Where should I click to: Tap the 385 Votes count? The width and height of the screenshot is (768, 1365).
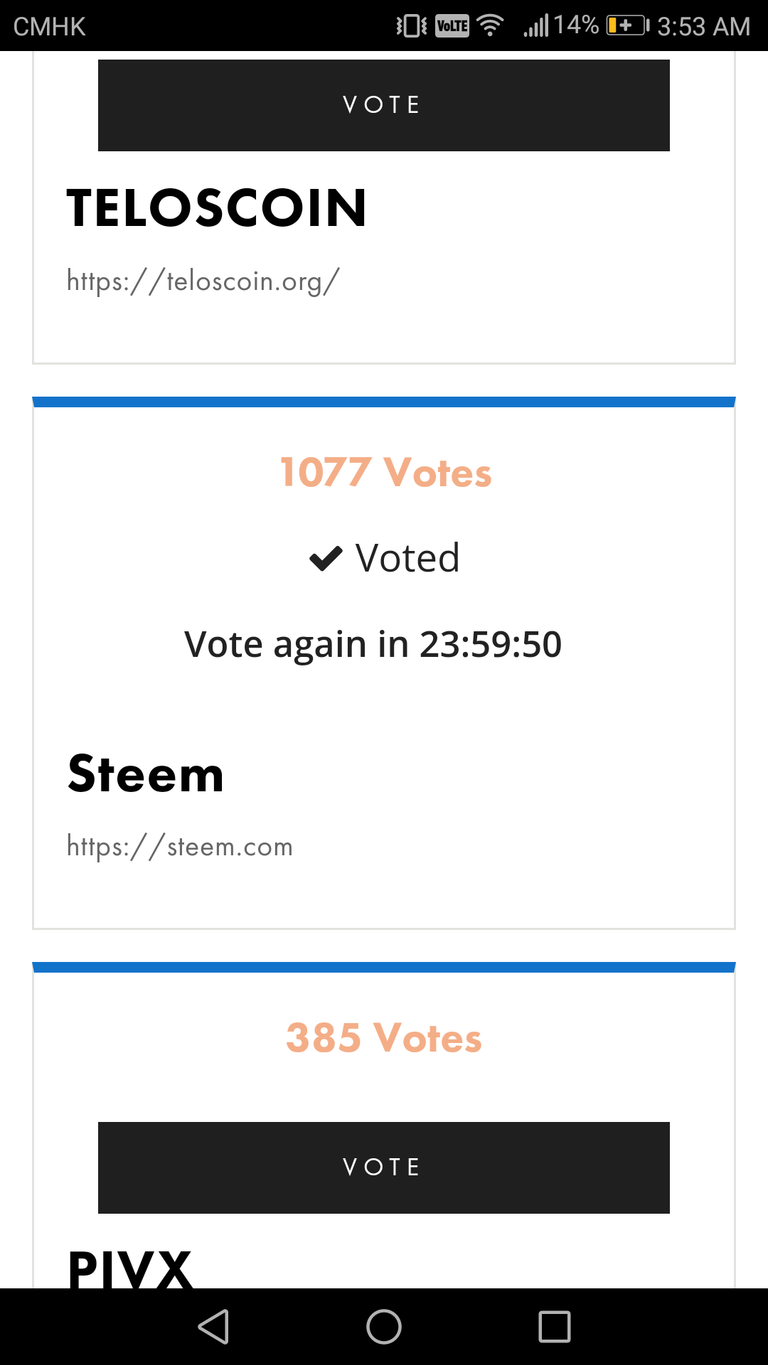(x=384, y=1038)
